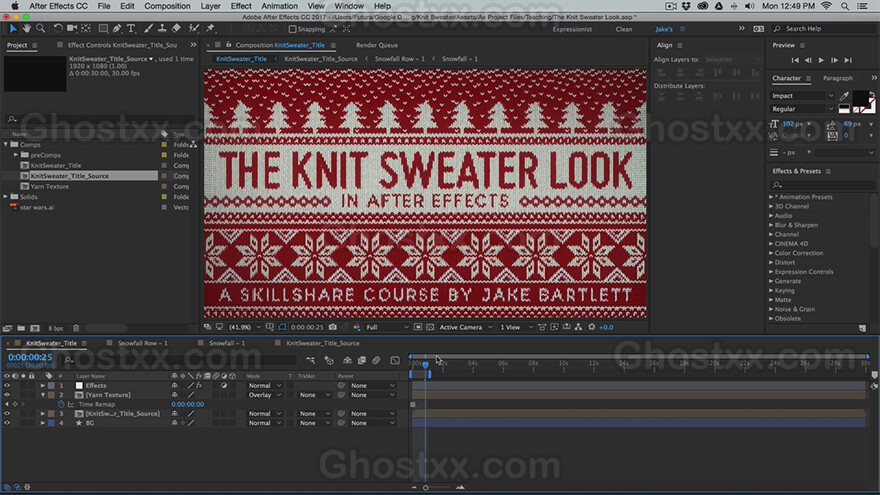Click the timeline zoom slider handle
The height and width of the screenshot is (495, 880).
tap(425, 488)
